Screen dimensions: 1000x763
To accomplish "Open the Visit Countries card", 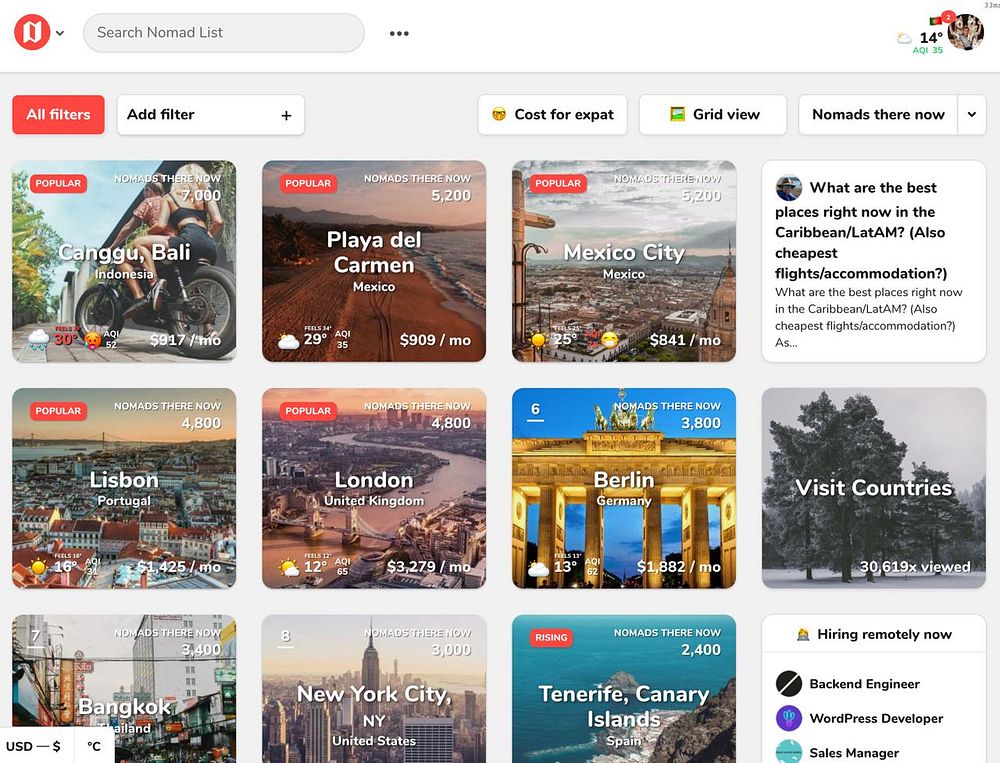I will point(874,488).
